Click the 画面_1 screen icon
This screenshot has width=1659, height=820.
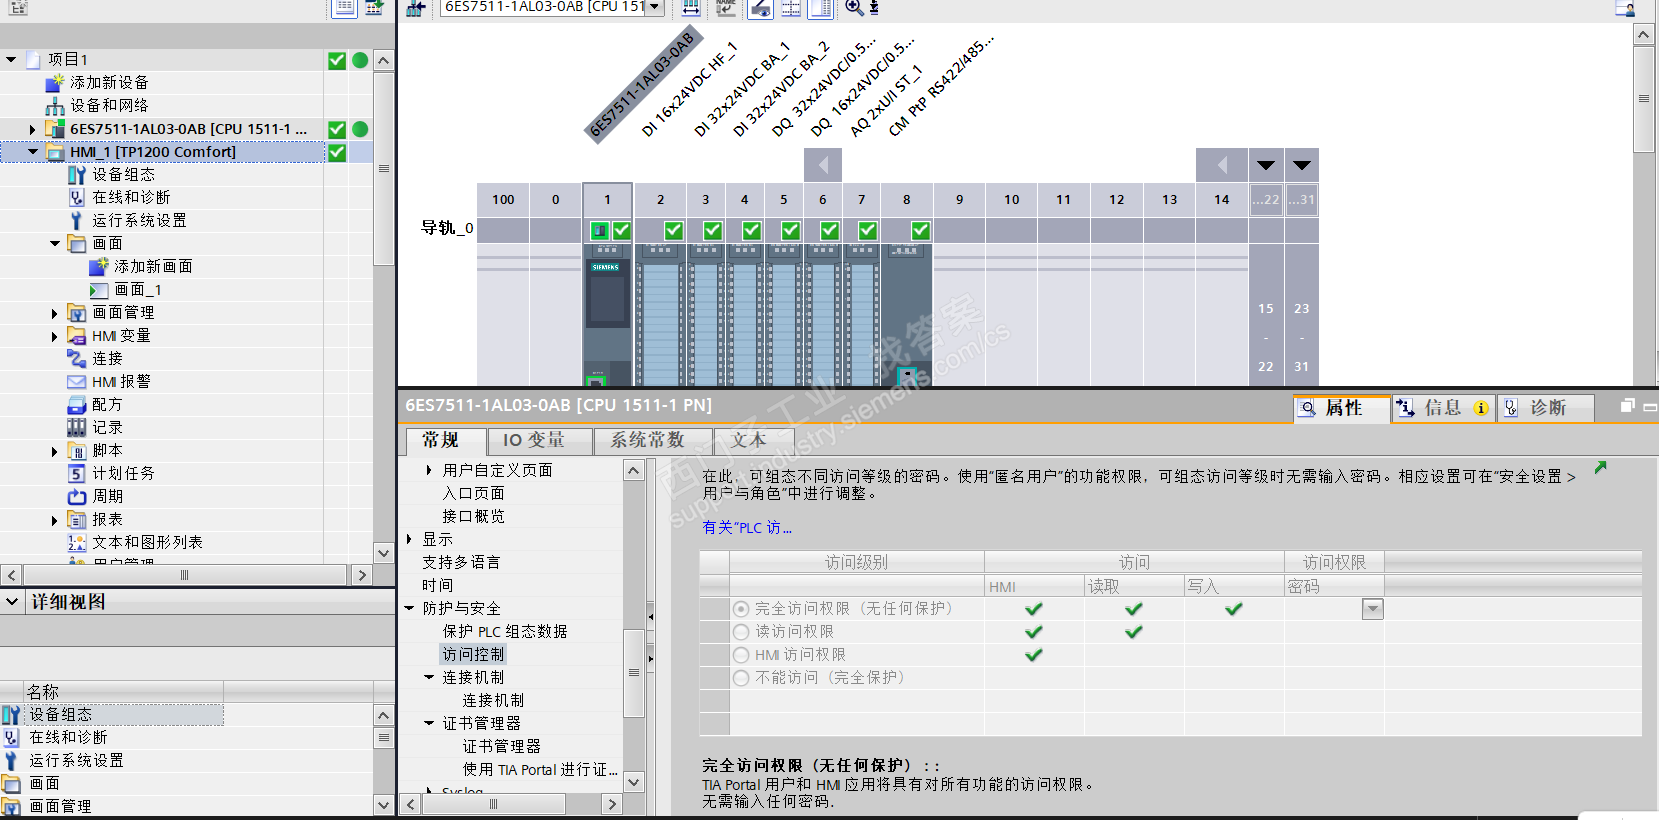pyautogui.click(x=98, y=290)
